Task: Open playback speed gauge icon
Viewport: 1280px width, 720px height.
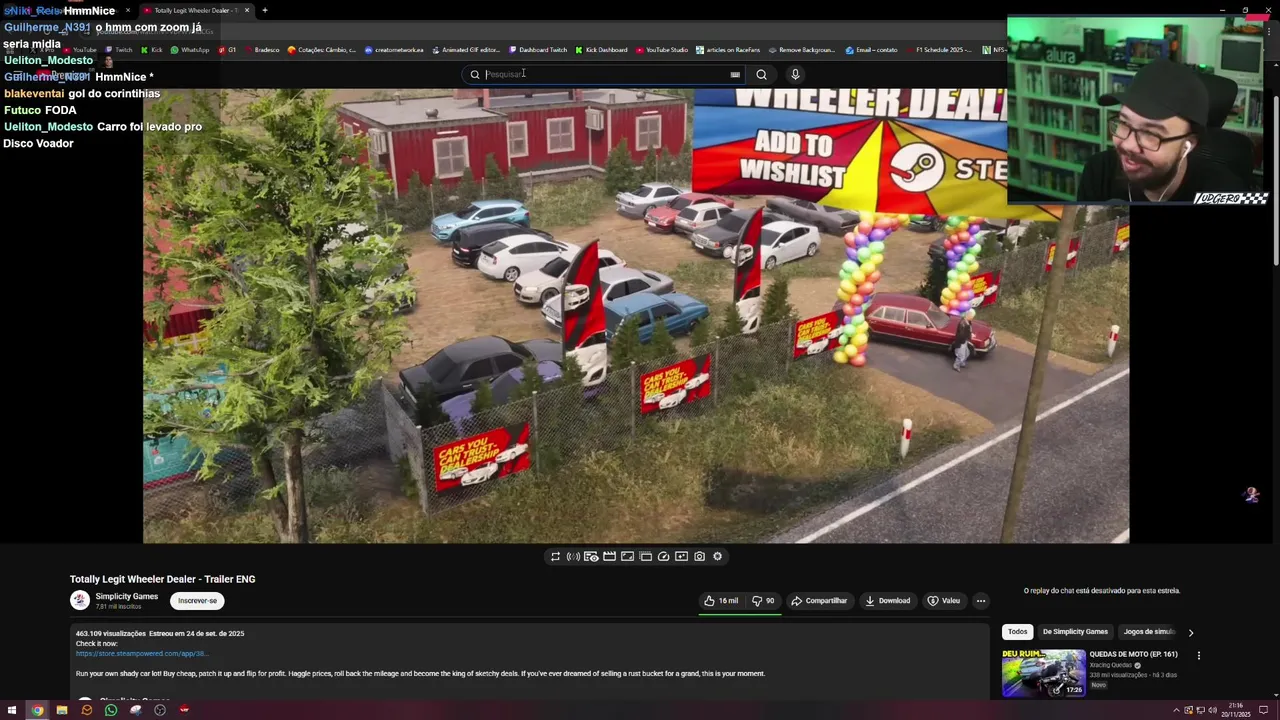Action: [663, 557]
